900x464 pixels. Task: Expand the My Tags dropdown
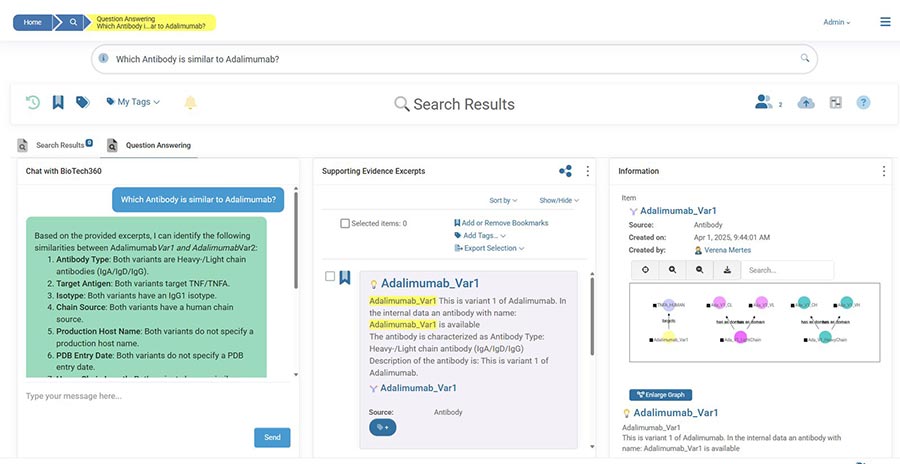[x=133, y=102]
